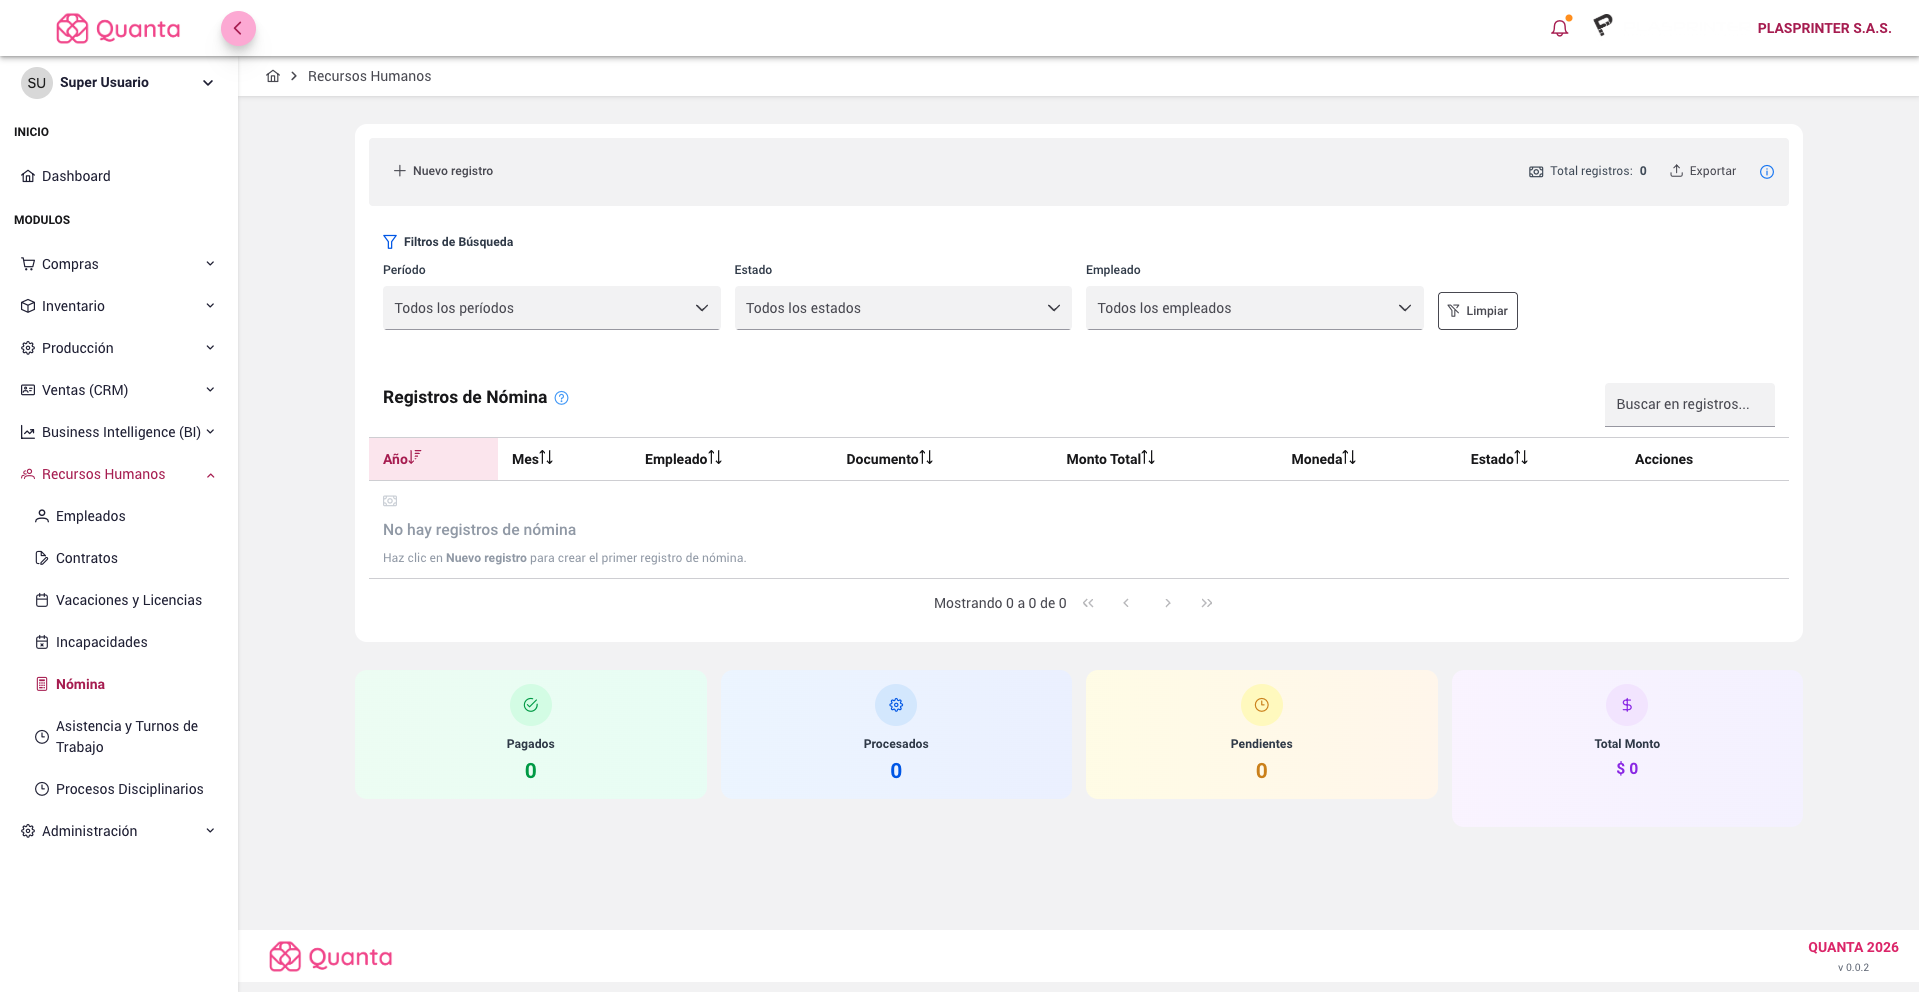Select the Empleados person icon
Viewport: 1919px width, 992px height.
click(x=41, y=516)
